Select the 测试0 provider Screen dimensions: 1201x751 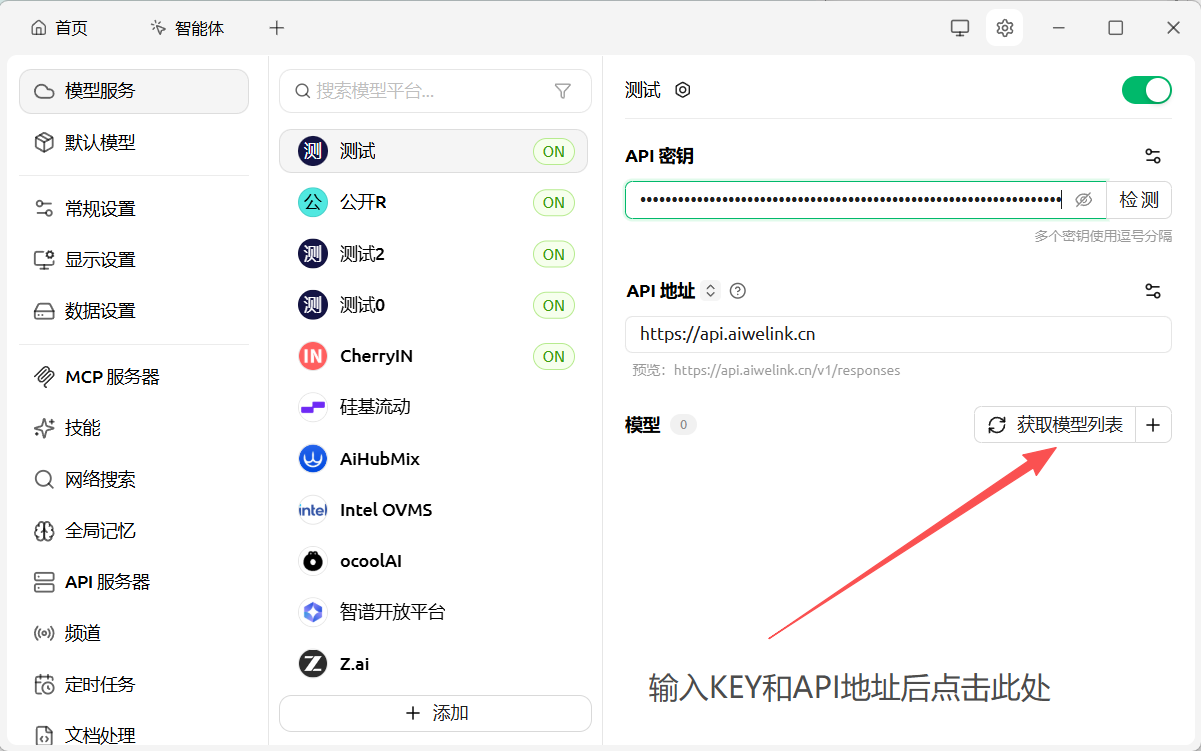[433, 305]
